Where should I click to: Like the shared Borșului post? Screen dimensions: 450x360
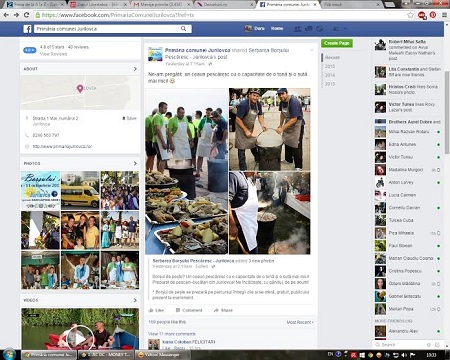156,310
